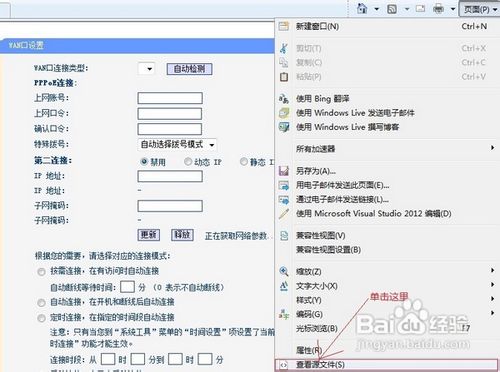The width and height of the screenshot is (500, 372).
Task: Open 自动选择拨号模式 dropdown
Action: click(177, 145)
